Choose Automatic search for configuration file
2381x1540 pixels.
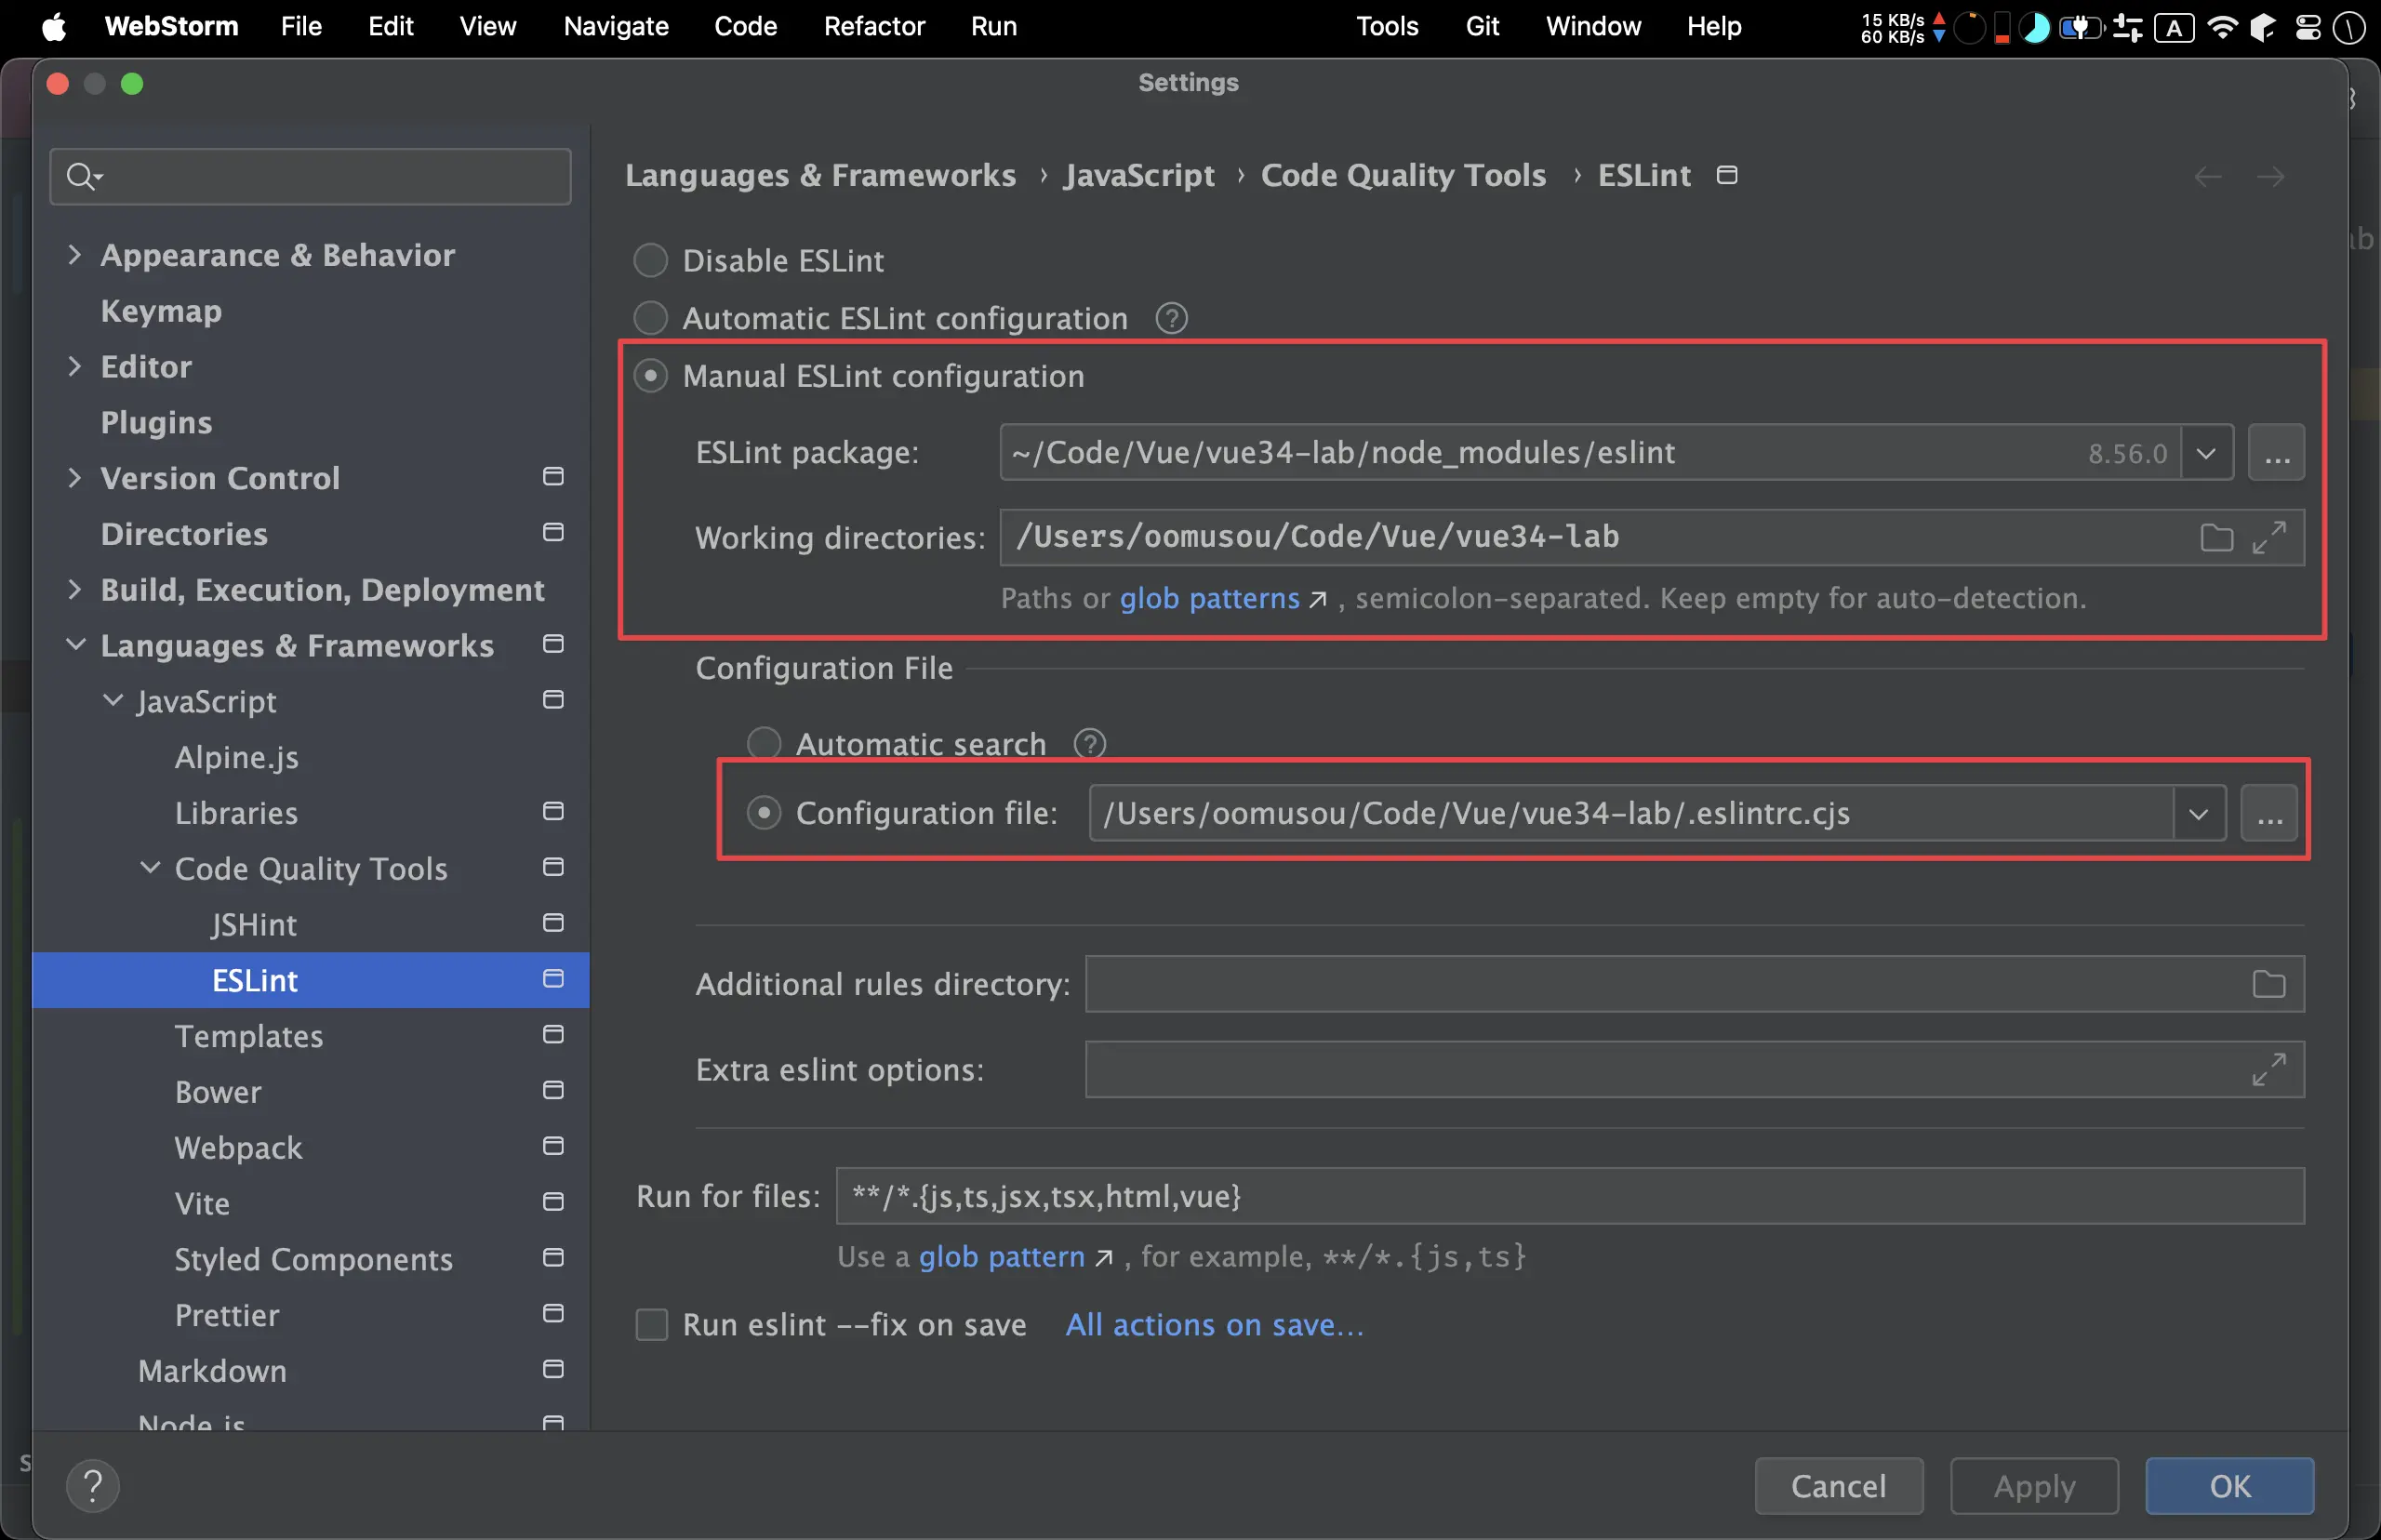point(763,744)
